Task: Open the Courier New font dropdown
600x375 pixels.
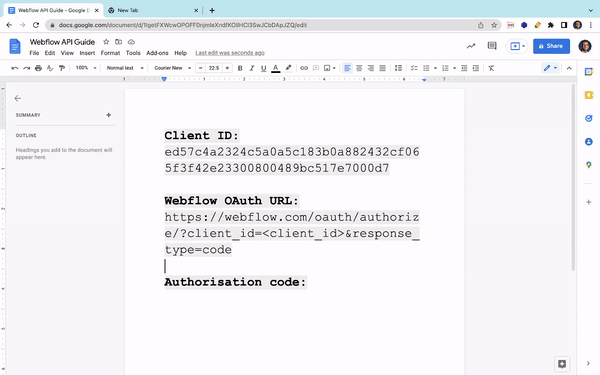Action: pyautogui.click(x=173, y=68)
